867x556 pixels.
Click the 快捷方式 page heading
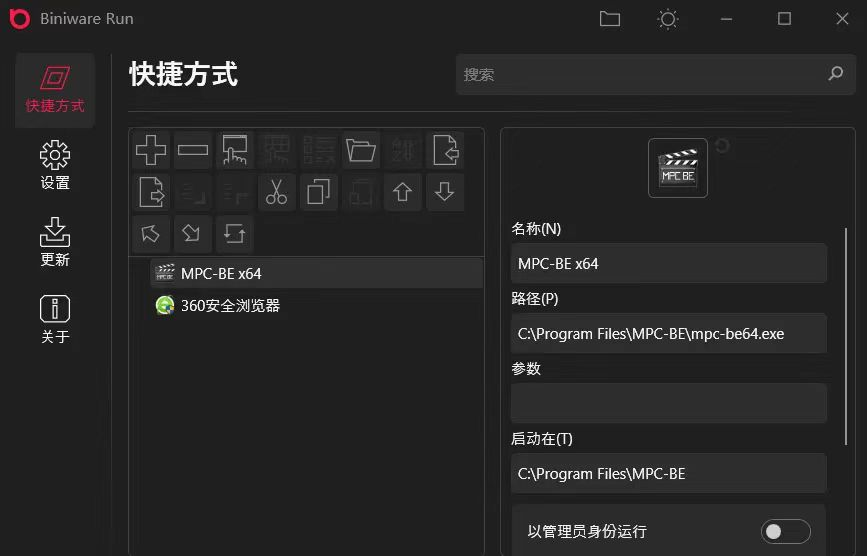click(184, 74)
